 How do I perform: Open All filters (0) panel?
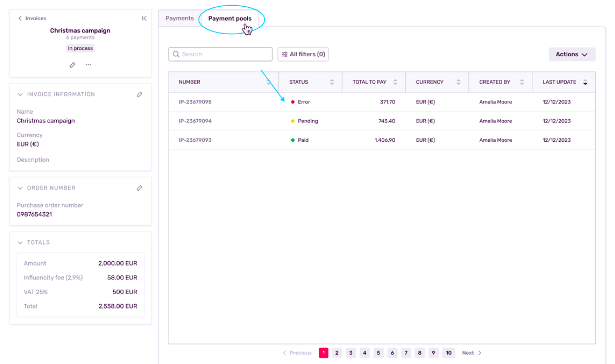pos(303,54)
